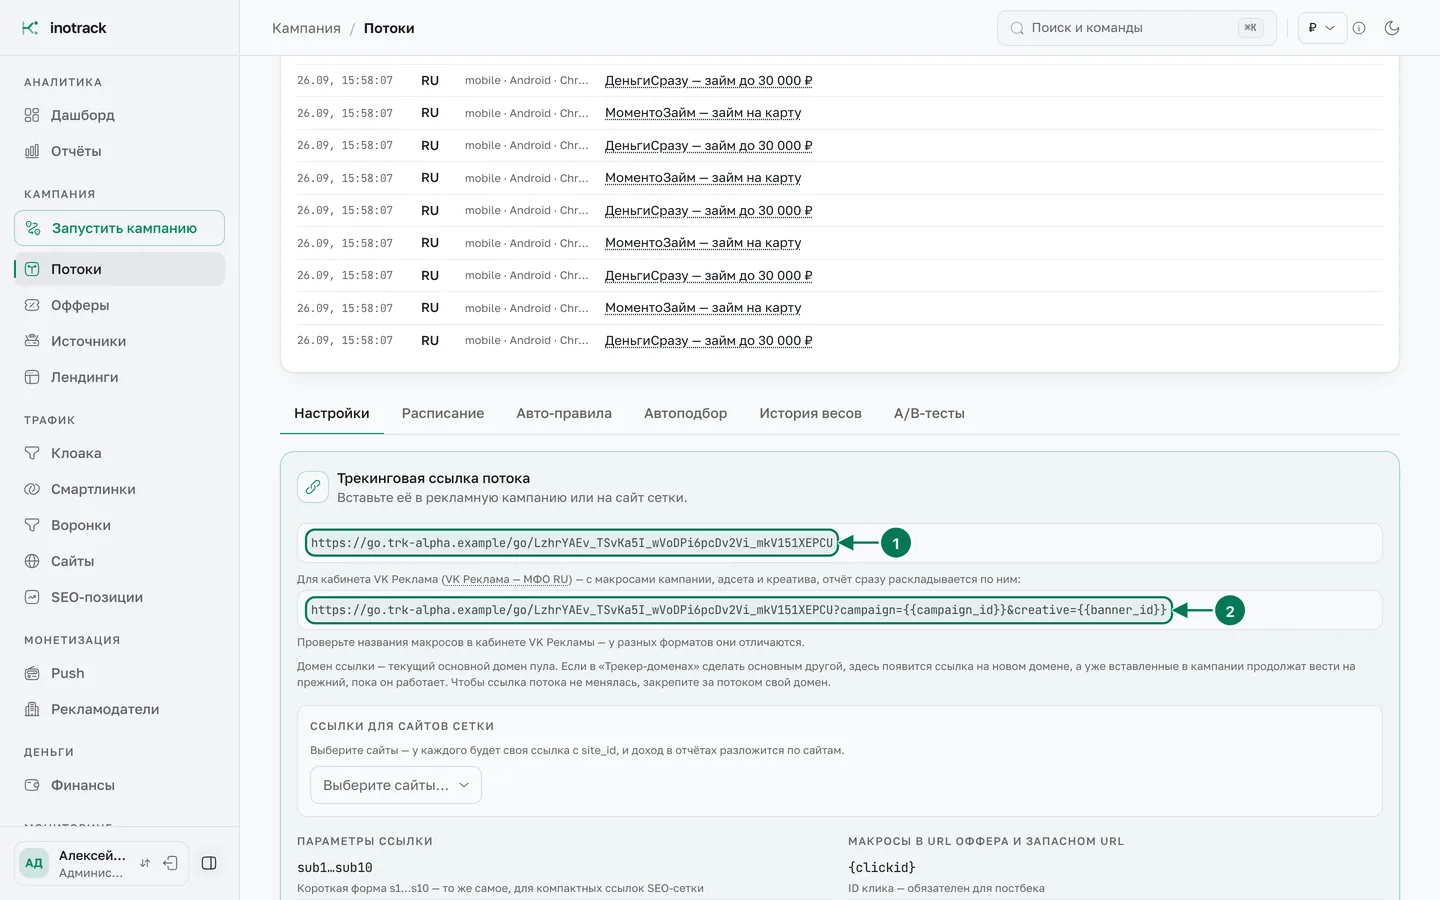Click the ID клика — обязателен для постбека text

pyautogui.click(x=946, y=888)
